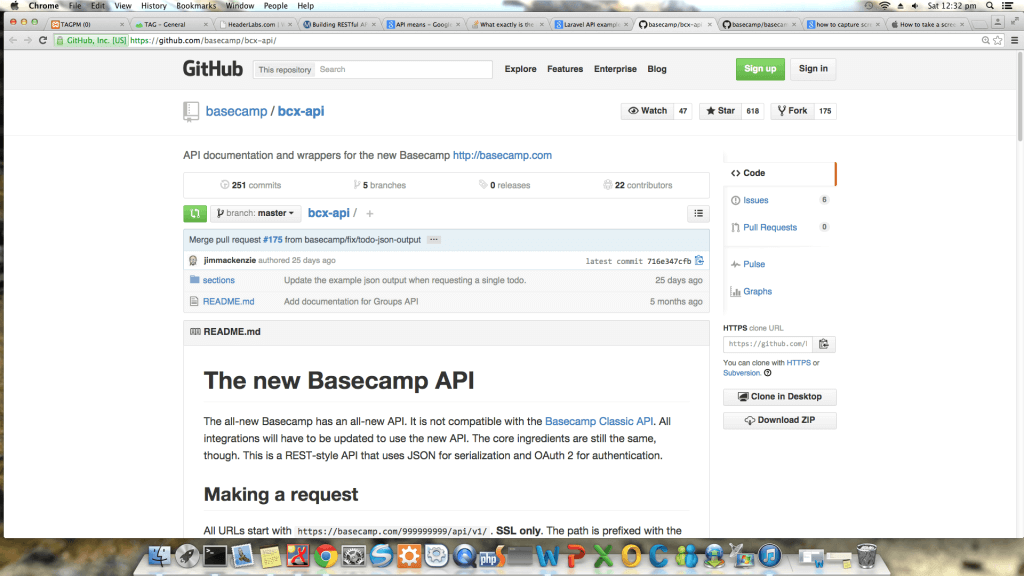Open Finder from the Dock
The width and height of the screenshot is (1024, 576).
pos(159,556)
